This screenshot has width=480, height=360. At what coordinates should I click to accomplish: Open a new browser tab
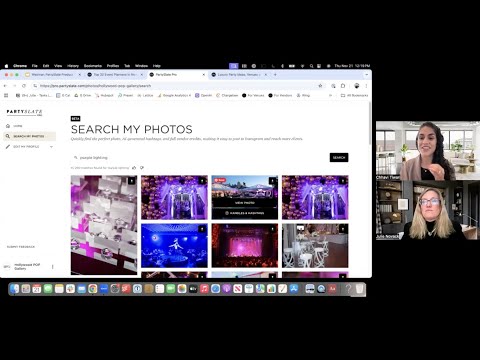click(275, 75)
